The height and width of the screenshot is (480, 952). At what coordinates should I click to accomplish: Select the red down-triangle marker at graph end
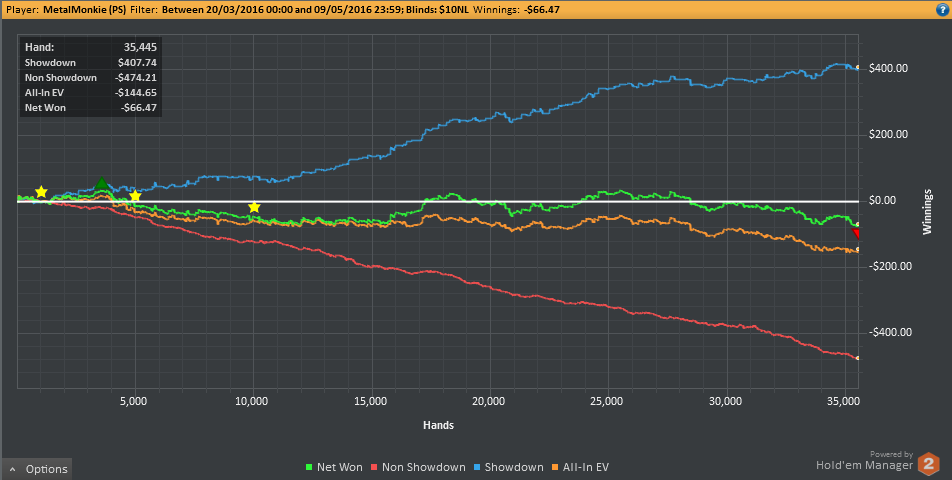click(856, 234)
